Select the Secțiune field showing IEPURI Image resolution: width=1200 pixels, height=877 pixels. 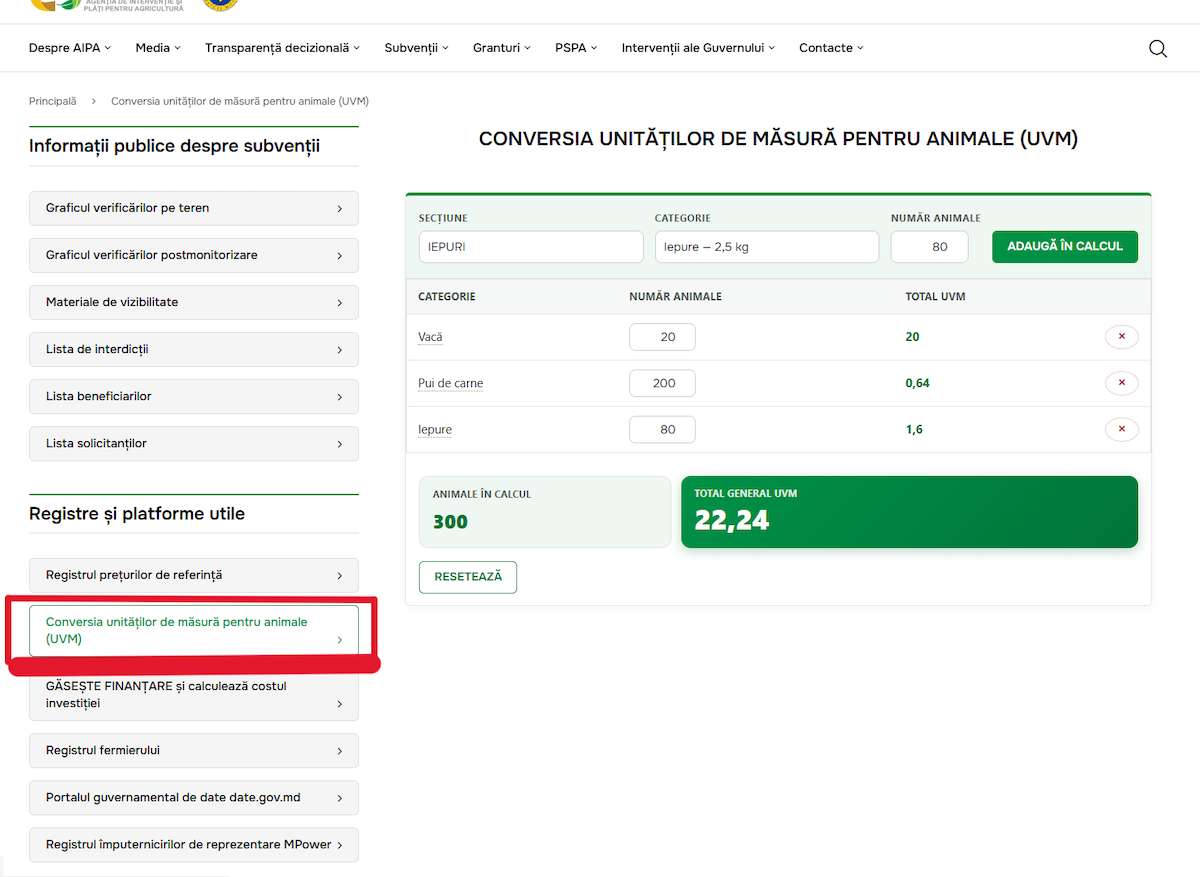pyautogui.click(x=531, y=247)
